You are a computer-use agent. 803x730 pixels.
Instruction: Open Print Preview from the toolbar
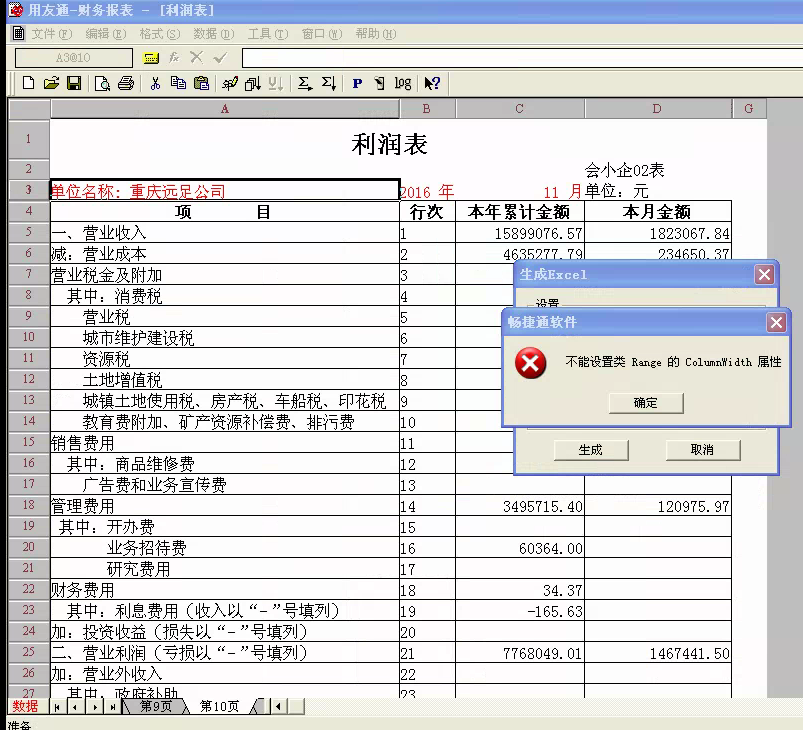102,83
